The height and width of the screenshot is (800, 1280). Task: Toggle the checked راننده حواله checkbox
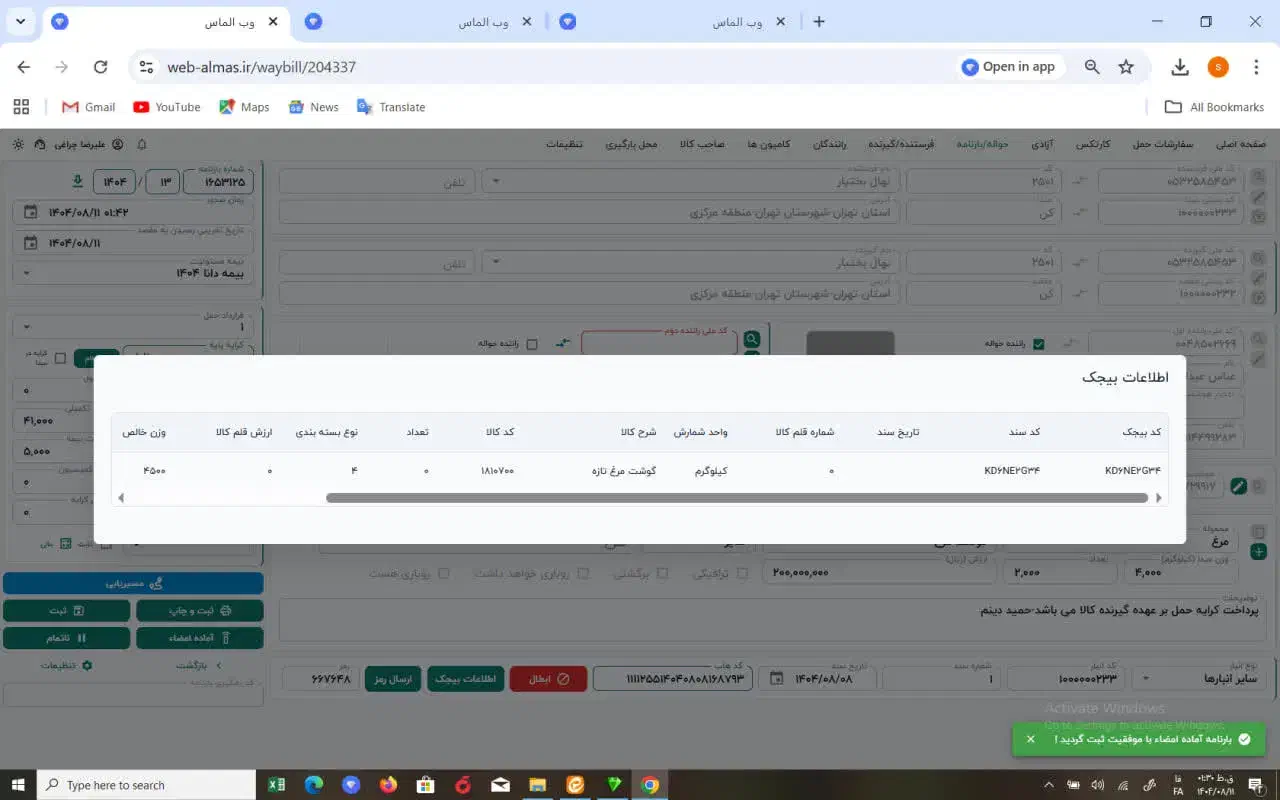click(x=1038, y=344)
